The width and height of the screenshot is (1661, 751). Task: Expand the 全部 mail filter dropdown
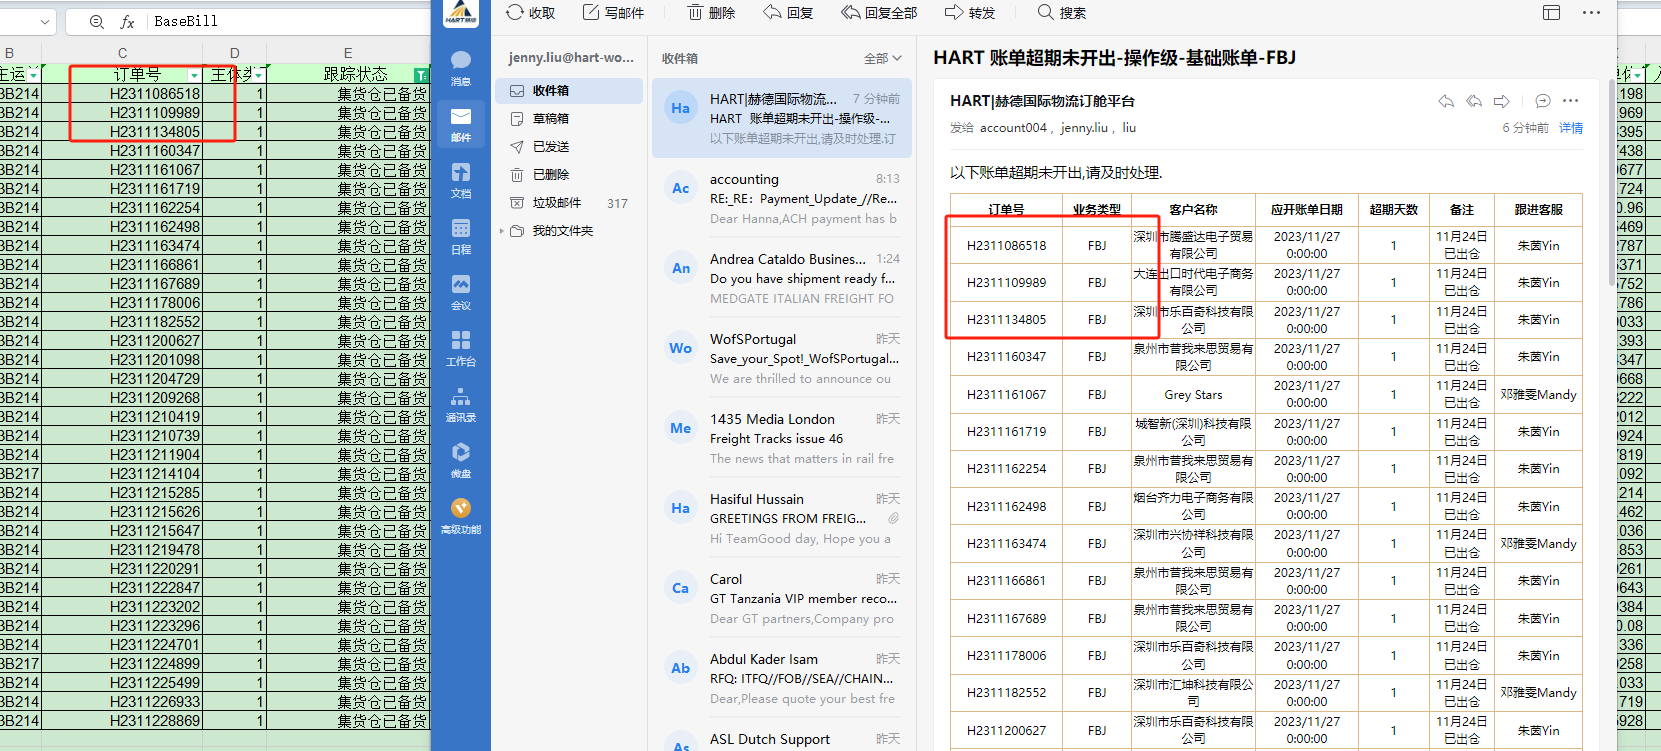pos(882,59)
